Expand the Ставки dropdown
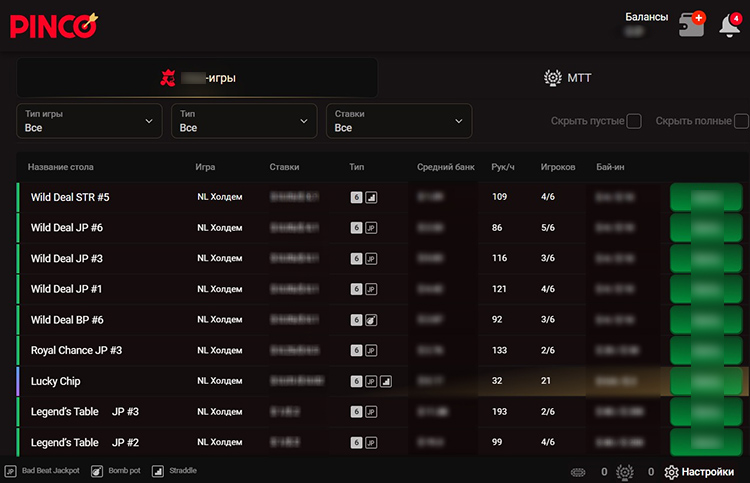The width and height of the screenshot is (750, 483). pos(399,121)
